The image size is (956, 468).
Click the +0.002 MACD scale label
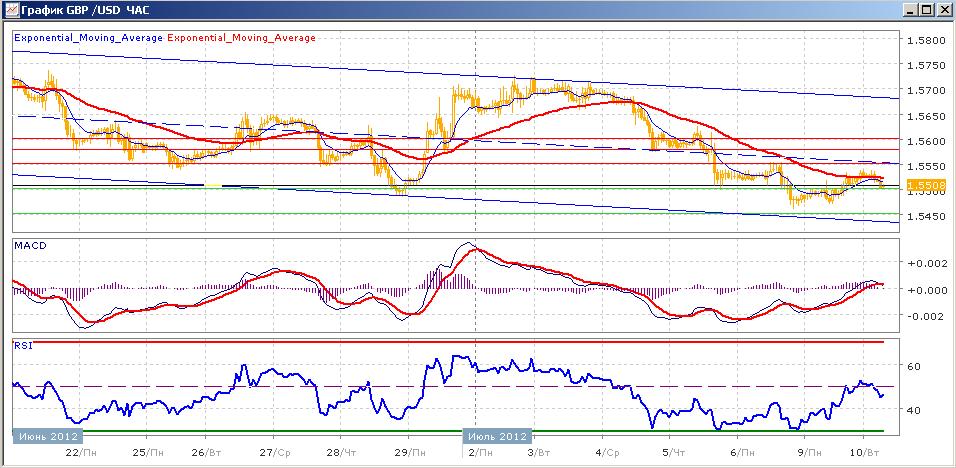[x=922, y=263]
